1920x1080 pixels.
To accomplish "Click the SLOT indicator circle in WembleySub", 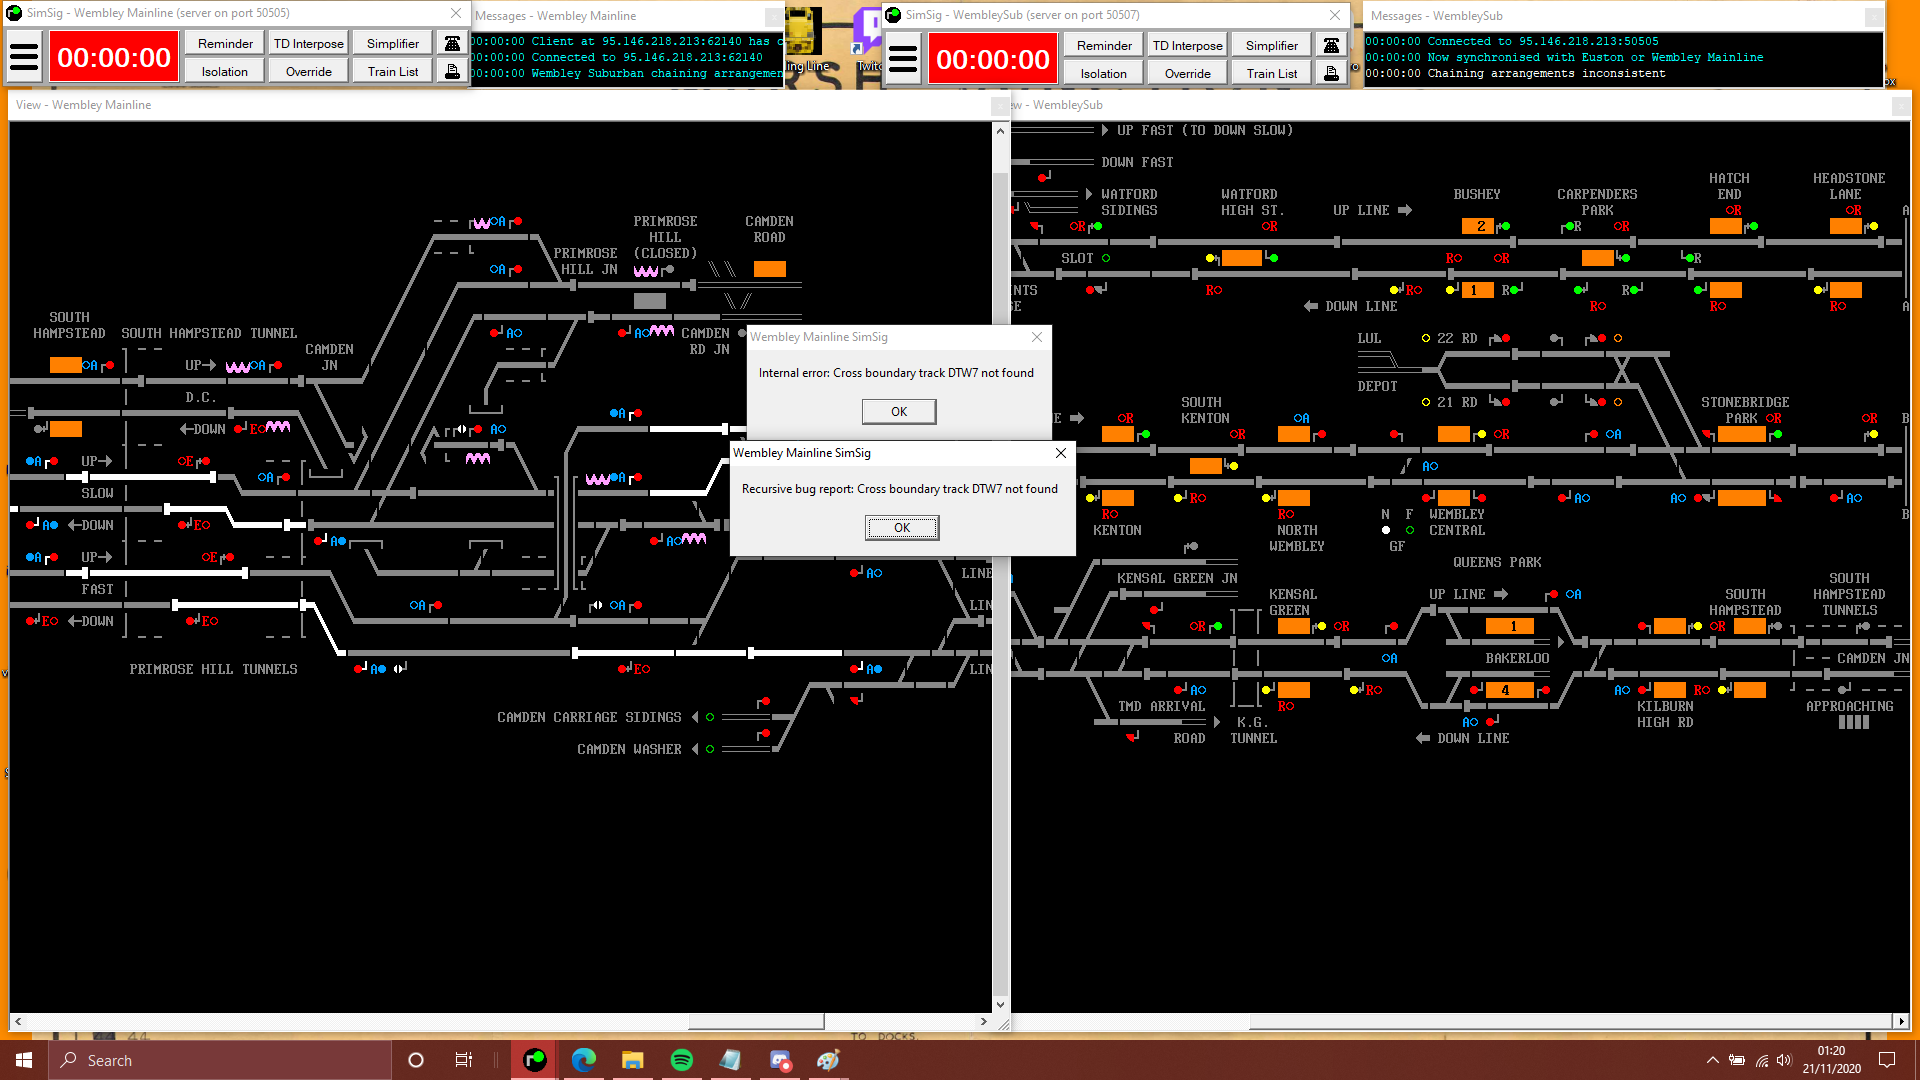I will pyautogui.click(x=1106, y=258).
